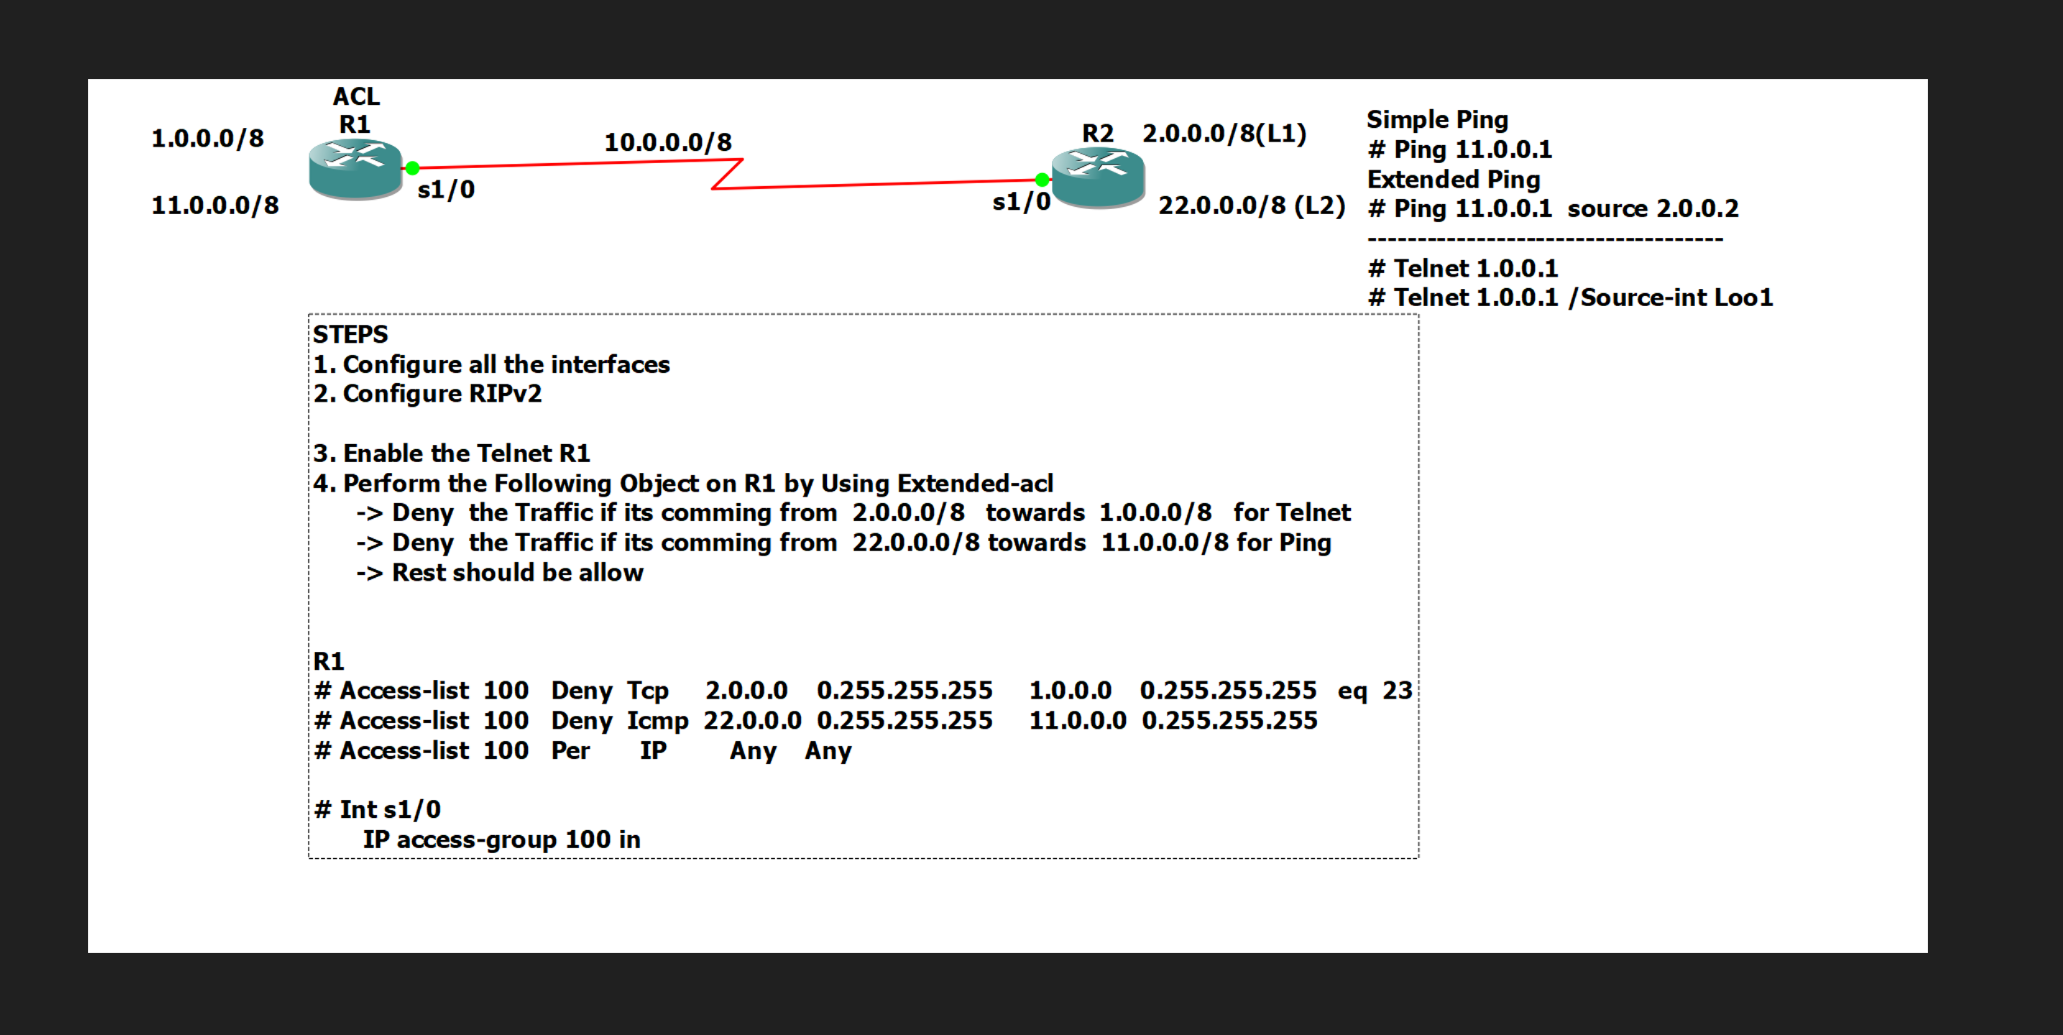
Task: Select the Extended Ping heading text
Action: coord(1453,180)
